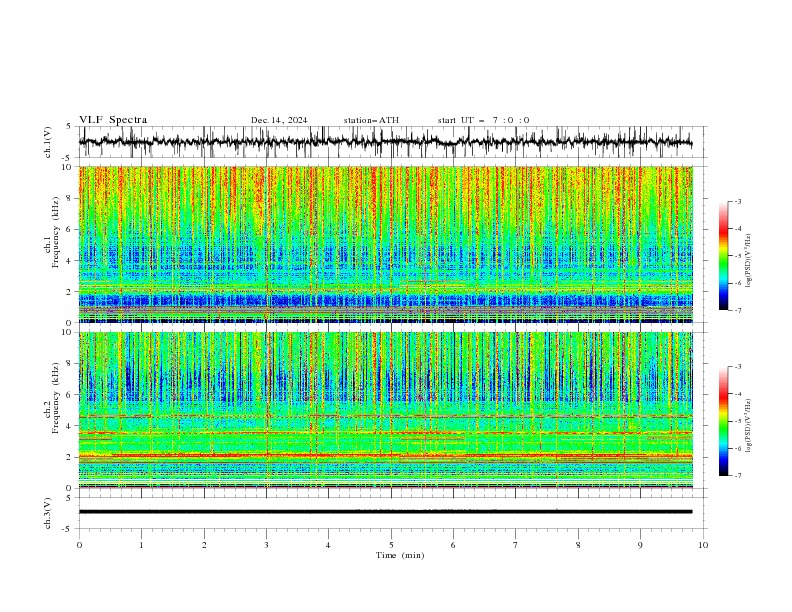Click the '3' tick on time axis

(x=266, y=545)
